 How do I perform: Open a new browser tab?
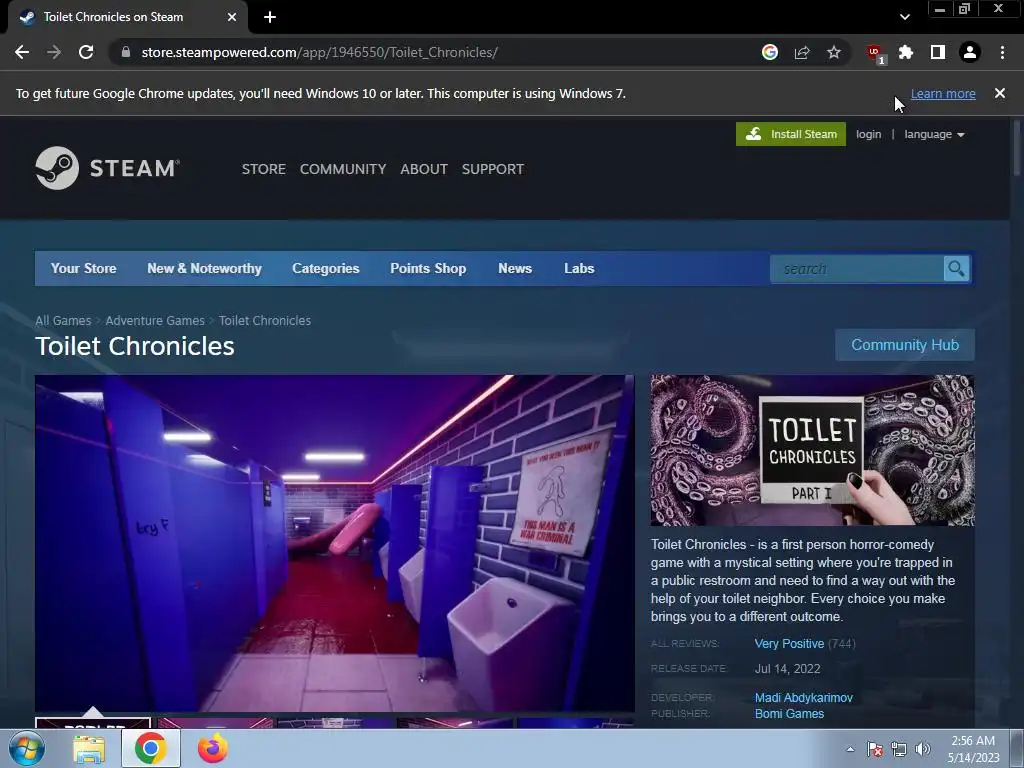[270, 17]
